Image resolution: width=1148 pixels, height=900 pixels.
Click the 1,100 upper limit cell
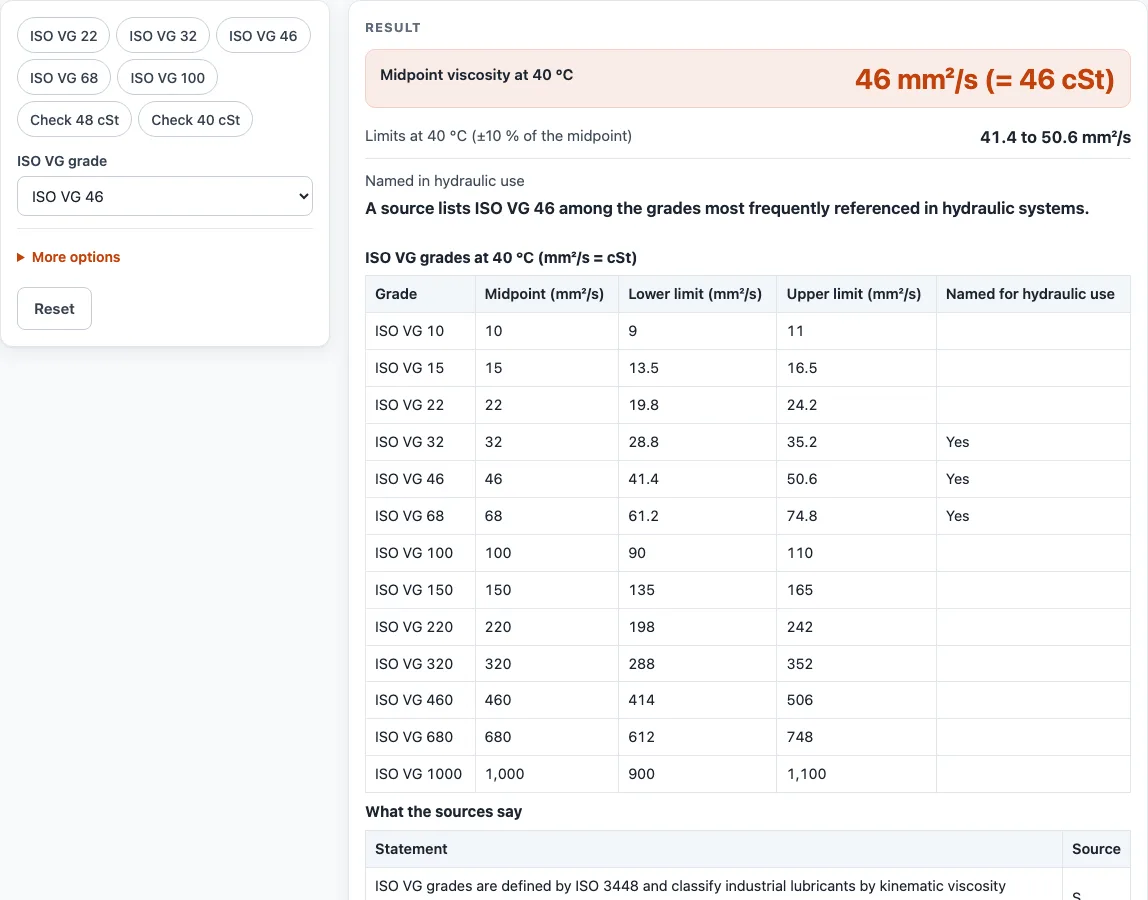click(857, 774)
